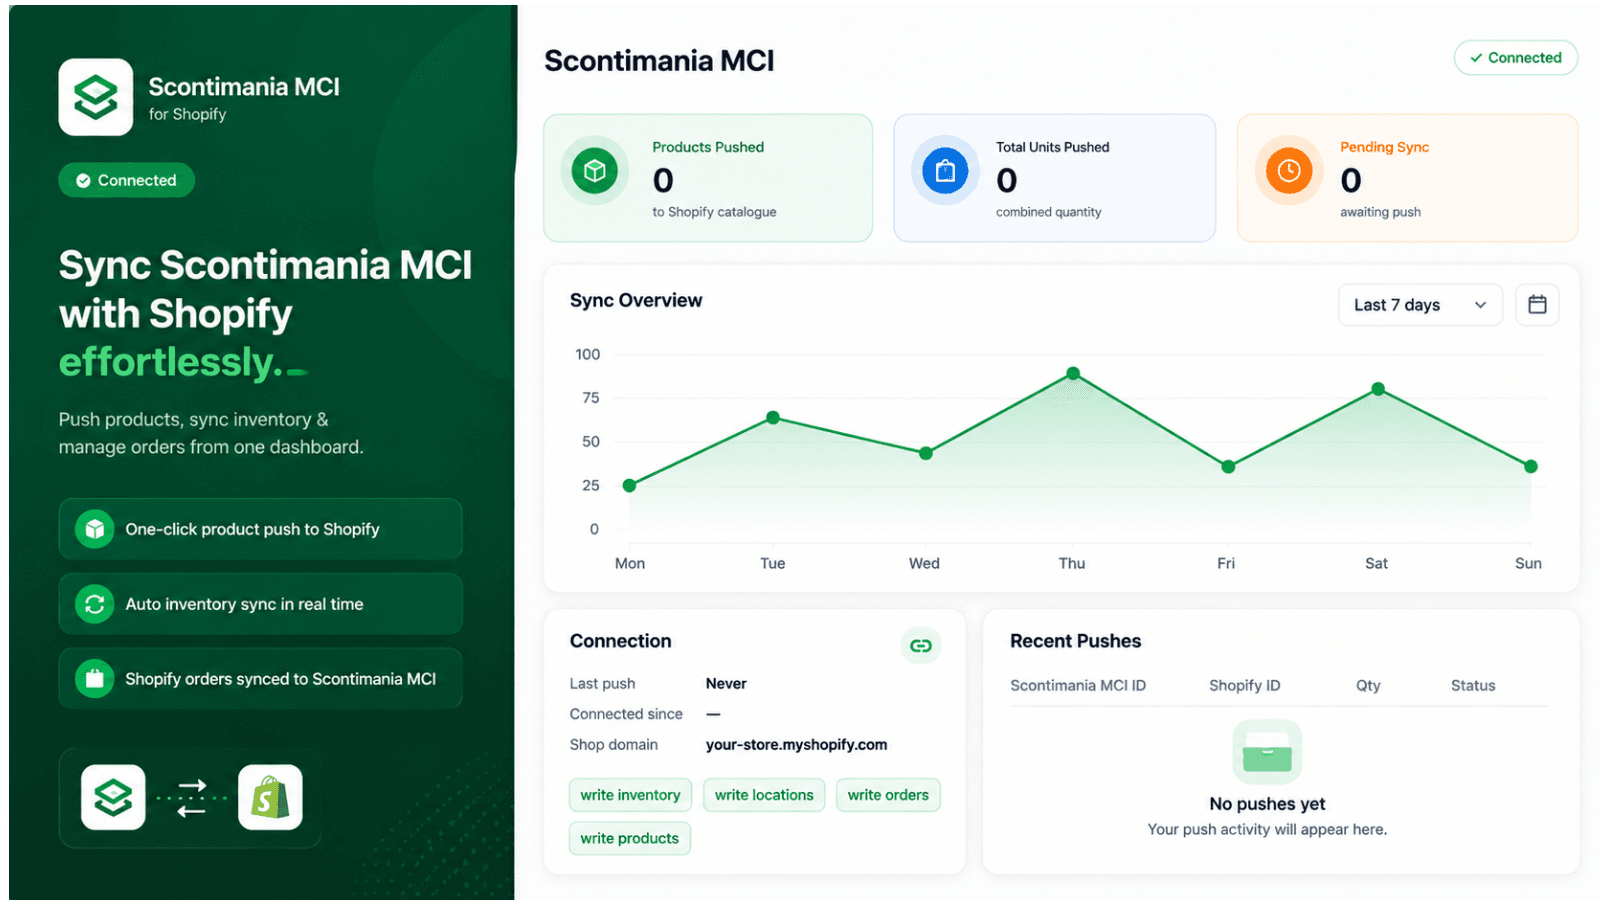Click the Status column header

click(x=1473, y=685)
